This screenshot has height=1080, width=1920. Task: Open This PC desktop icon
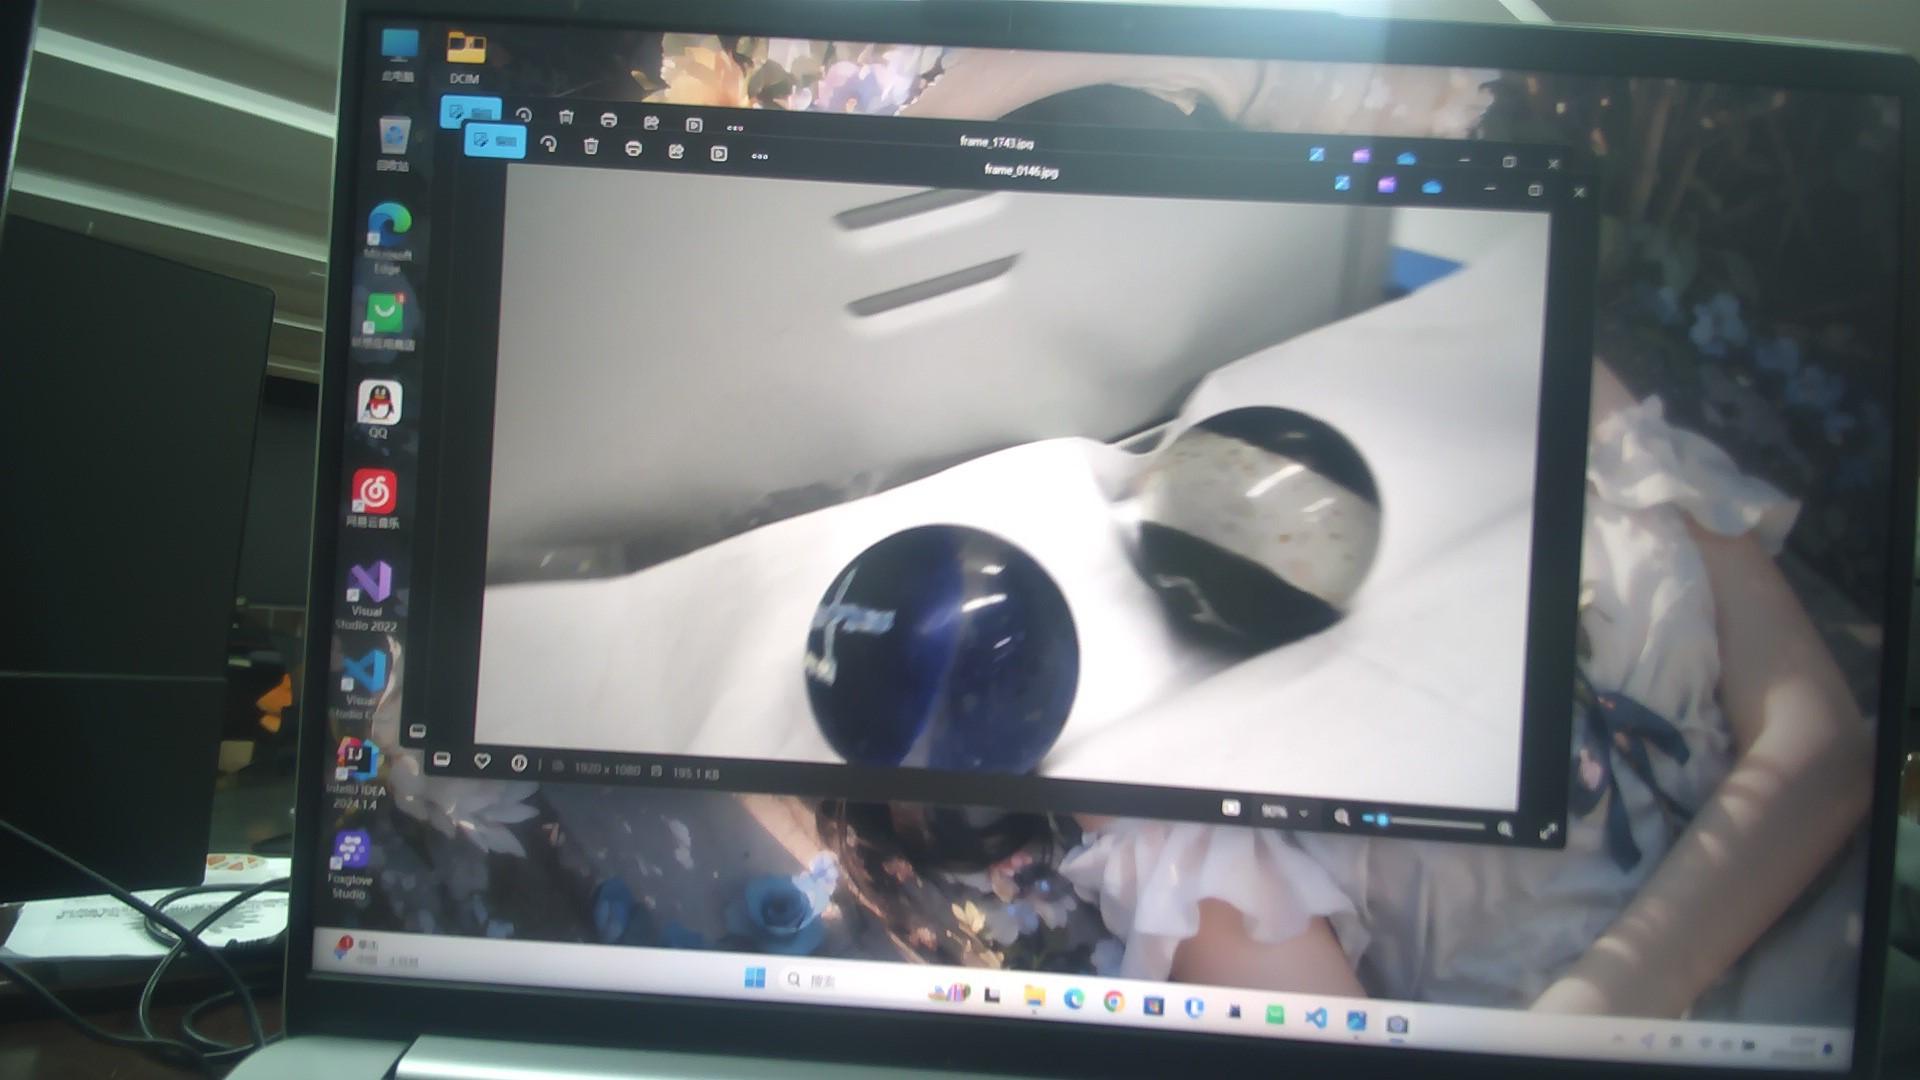[x=399, y=55]
